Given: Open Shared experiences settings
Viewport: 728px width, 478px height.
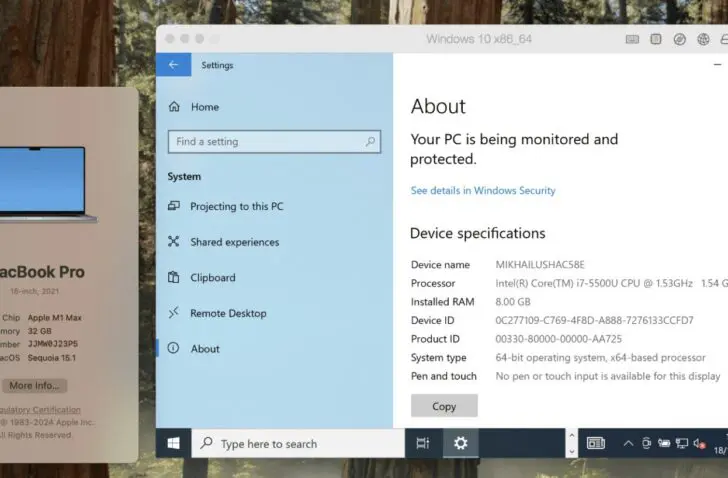Looking at the screenshot, I should (x=234, y=242).
